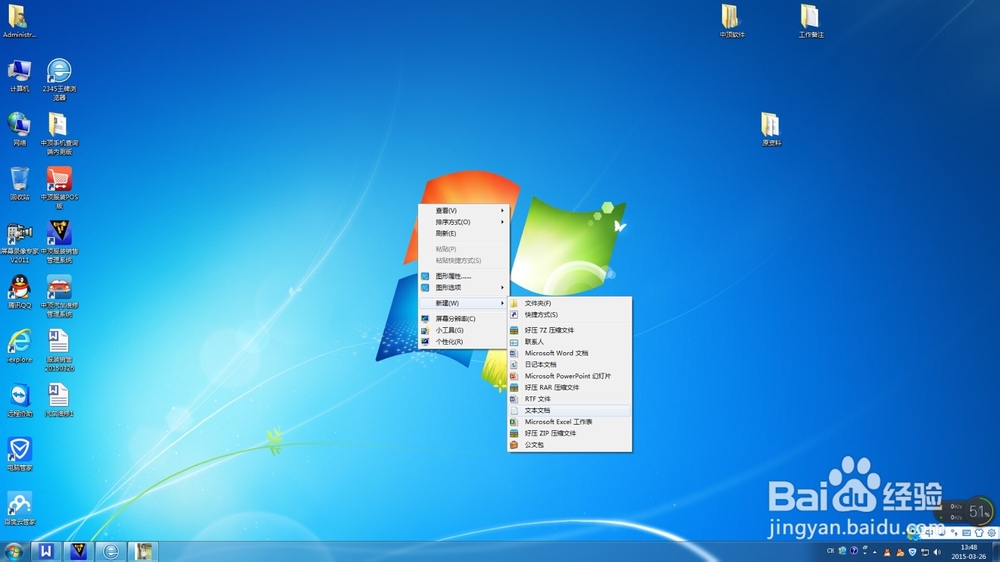Open the cloud manager desktop shortcut
The height and width of the screenshot is (562, 1000).
pos(20,508)
